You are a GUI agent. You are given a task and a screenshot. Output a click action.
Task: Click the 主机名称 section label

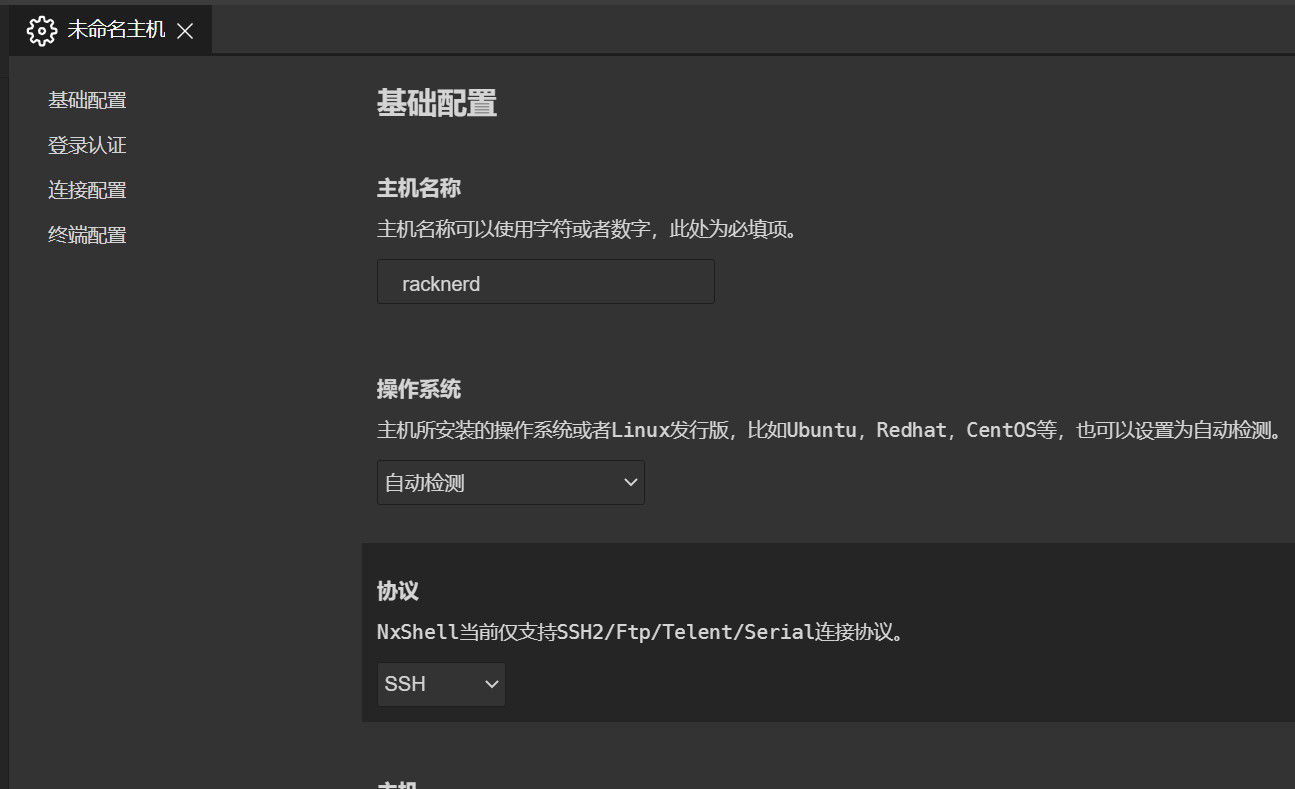click(418, 188)
